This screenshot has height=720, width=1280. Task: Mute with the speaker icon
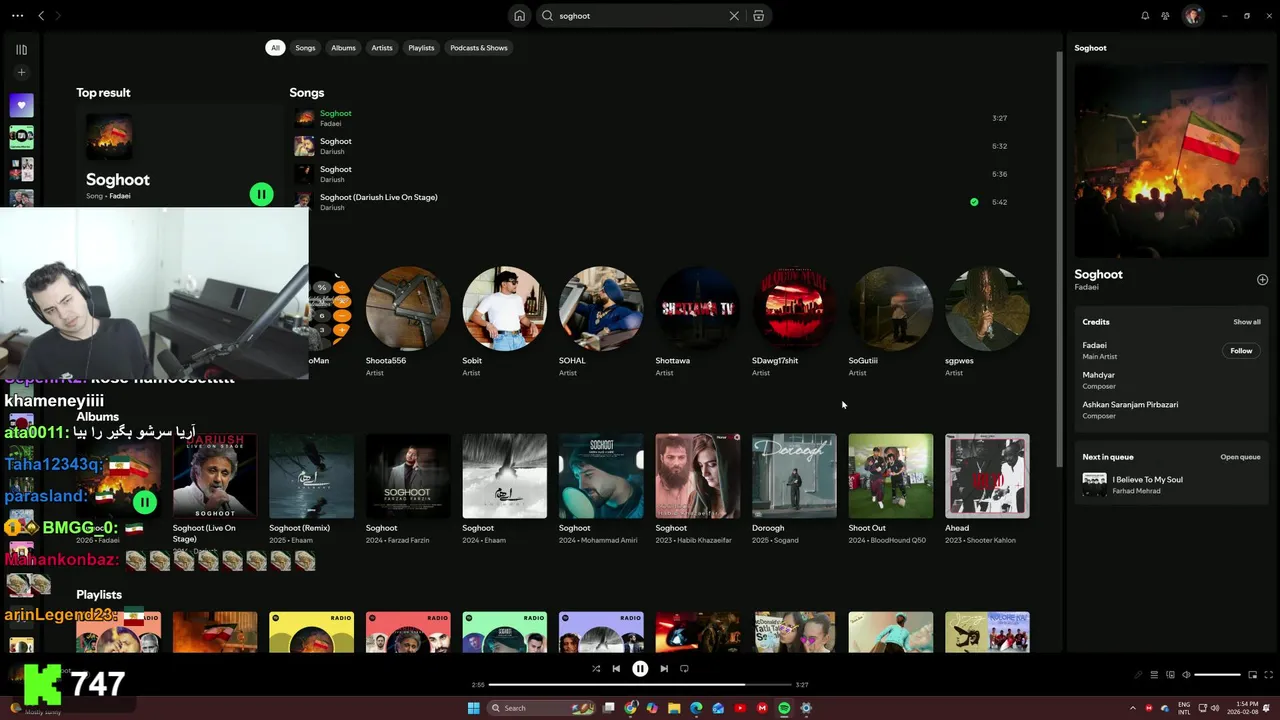tap(1186, 675)
